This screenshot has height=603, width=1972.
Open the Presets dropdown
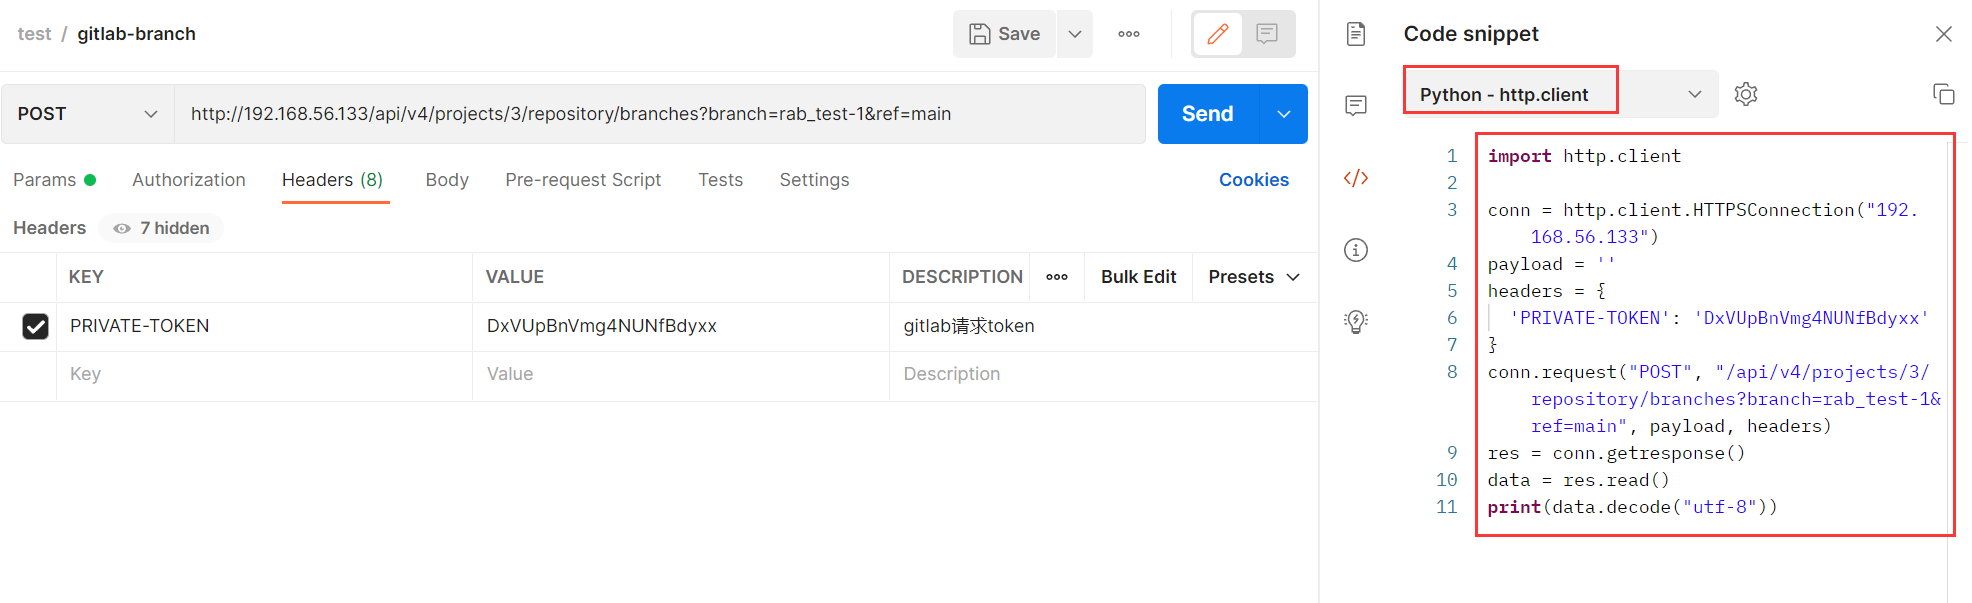(x=1254, y=277)
